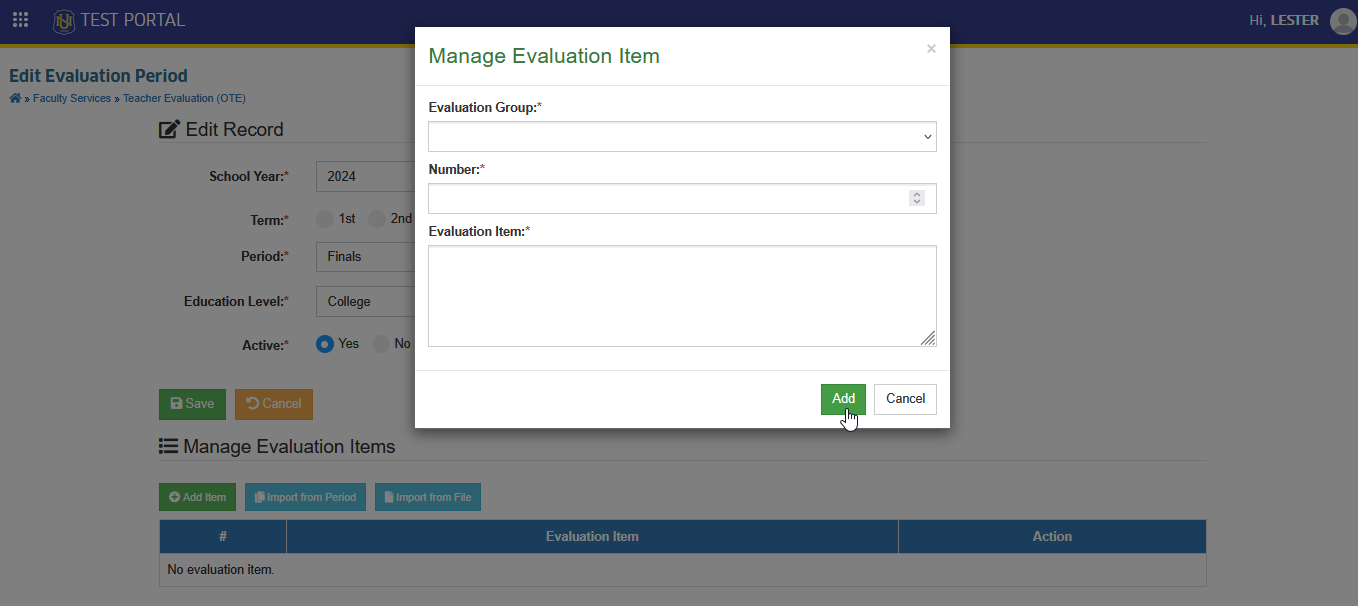Image resolution: width=1358 pixels, height=606 pixels.
Task: Click the School Year 2024 field
Action: coord(366,176)
